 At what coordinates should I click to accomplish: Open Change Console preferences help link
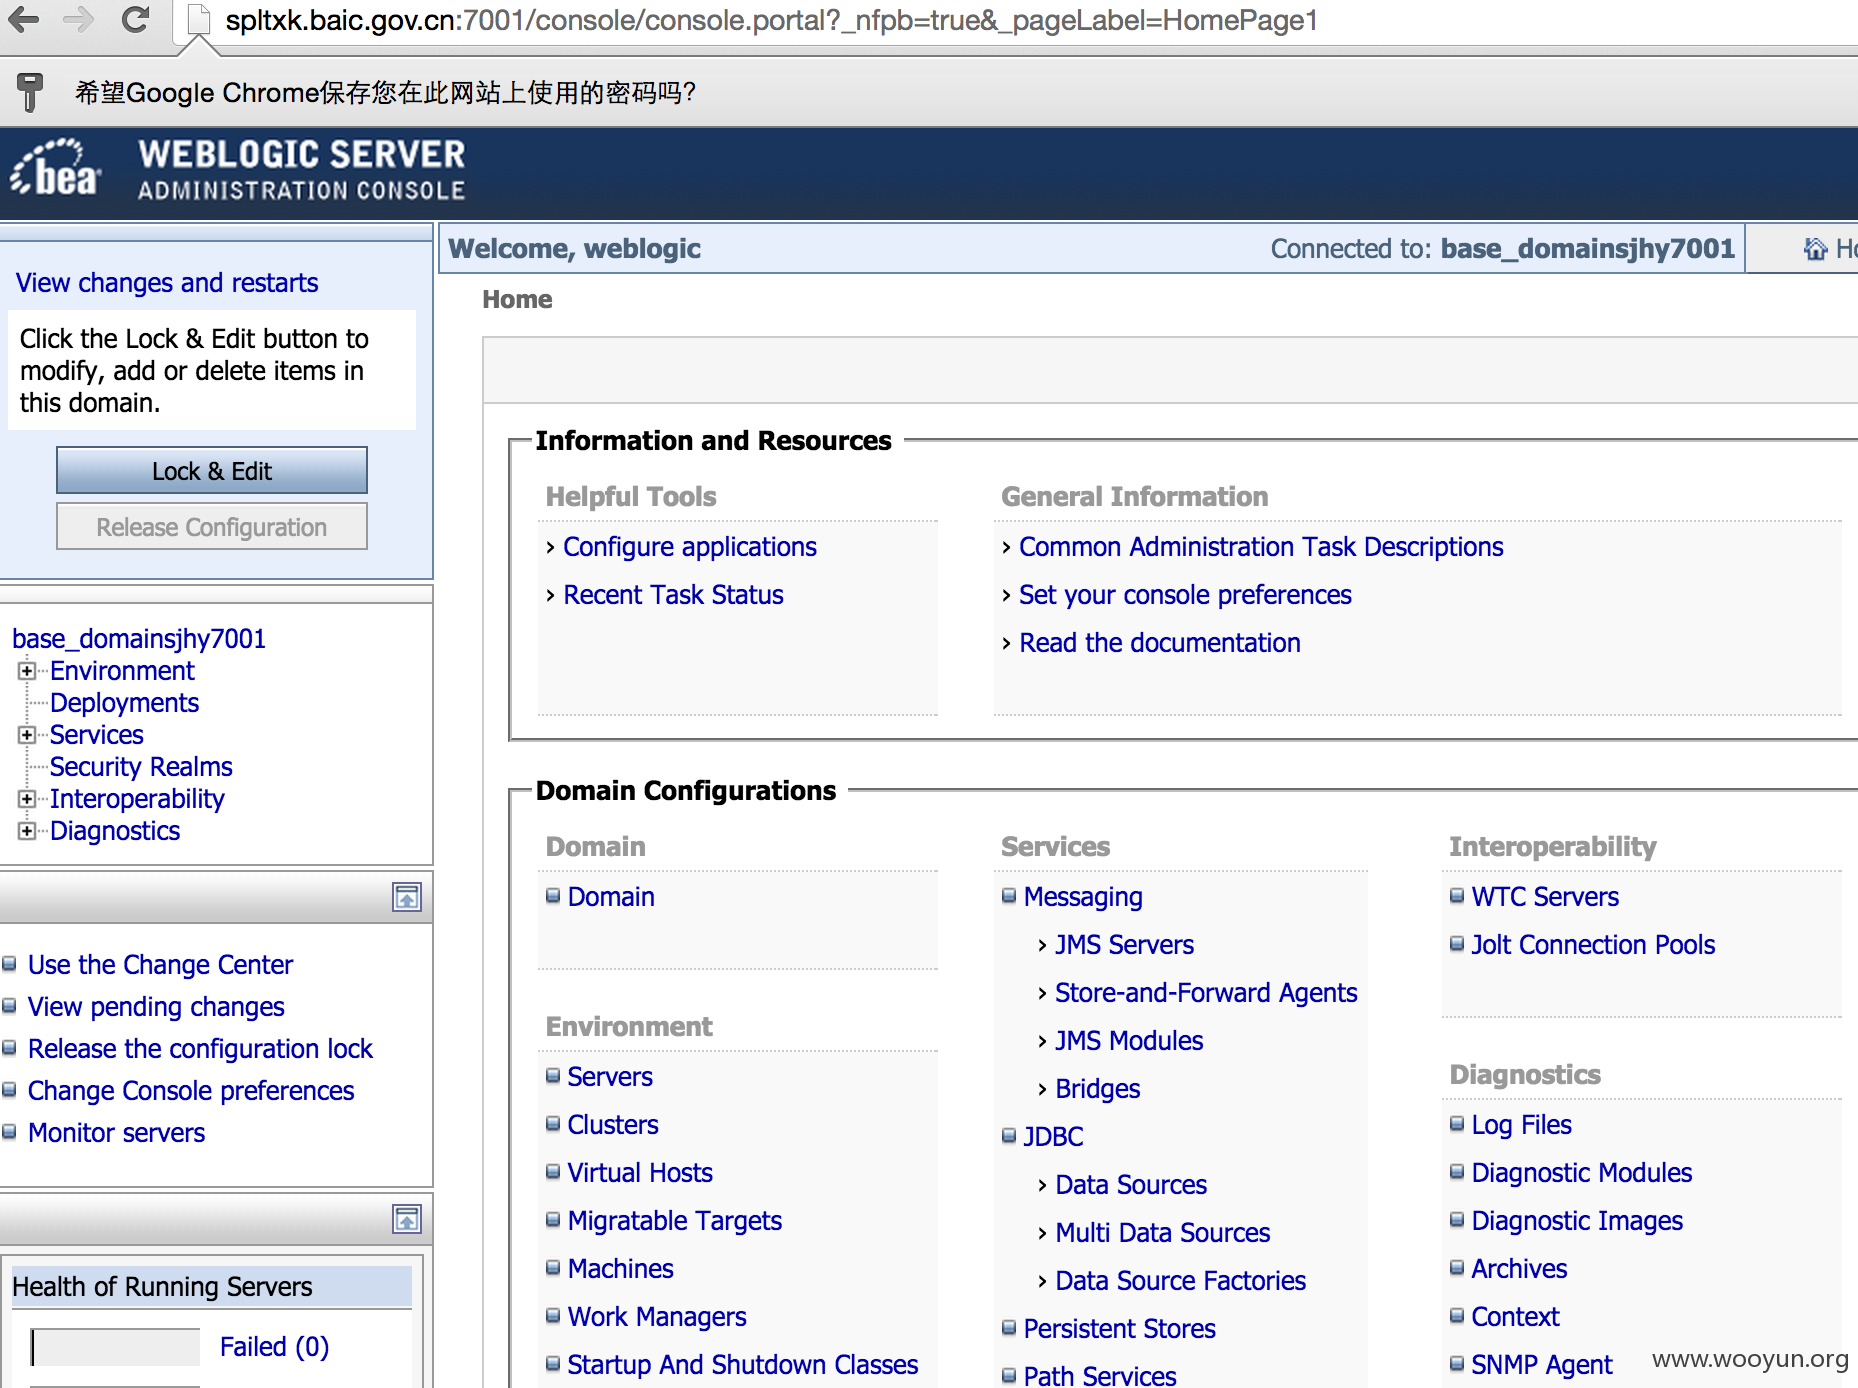pos(191,1091)
